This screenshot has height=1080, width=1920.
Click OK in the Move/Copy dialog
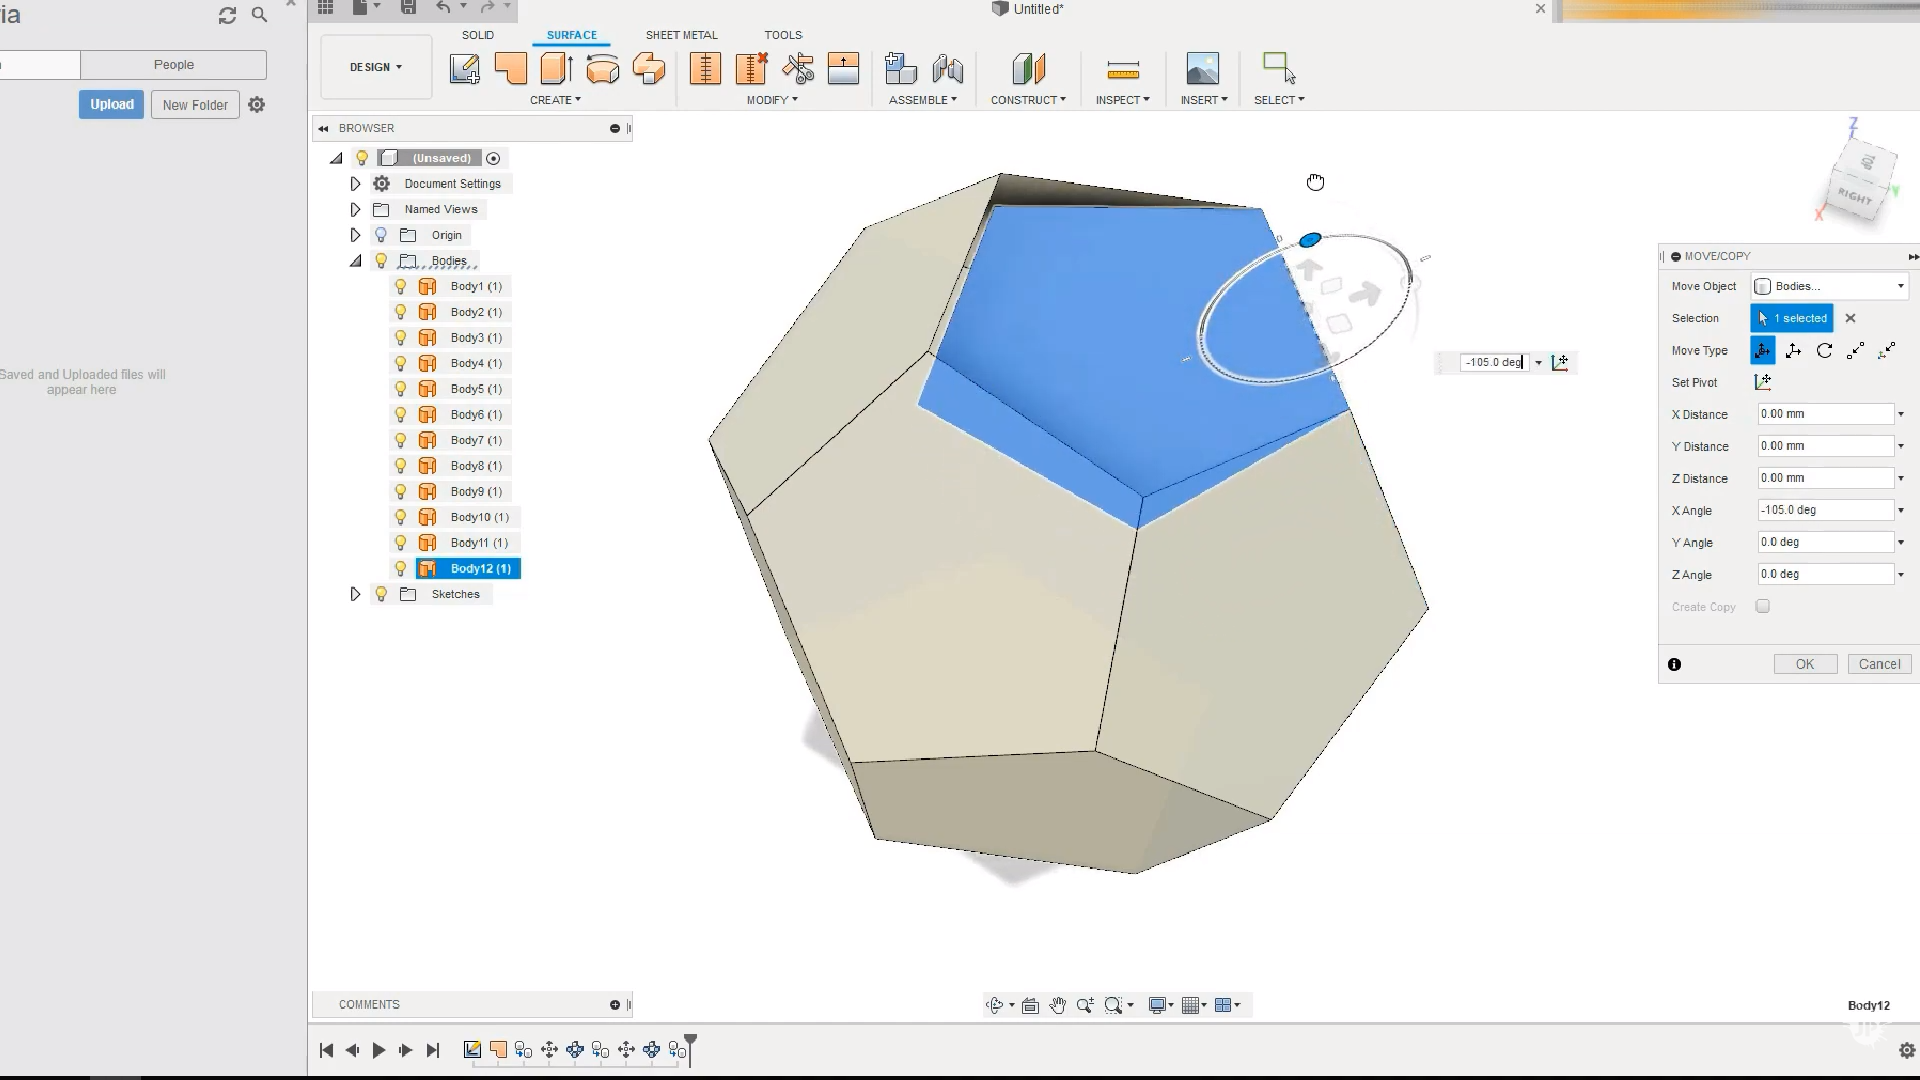click(1804, 664)
